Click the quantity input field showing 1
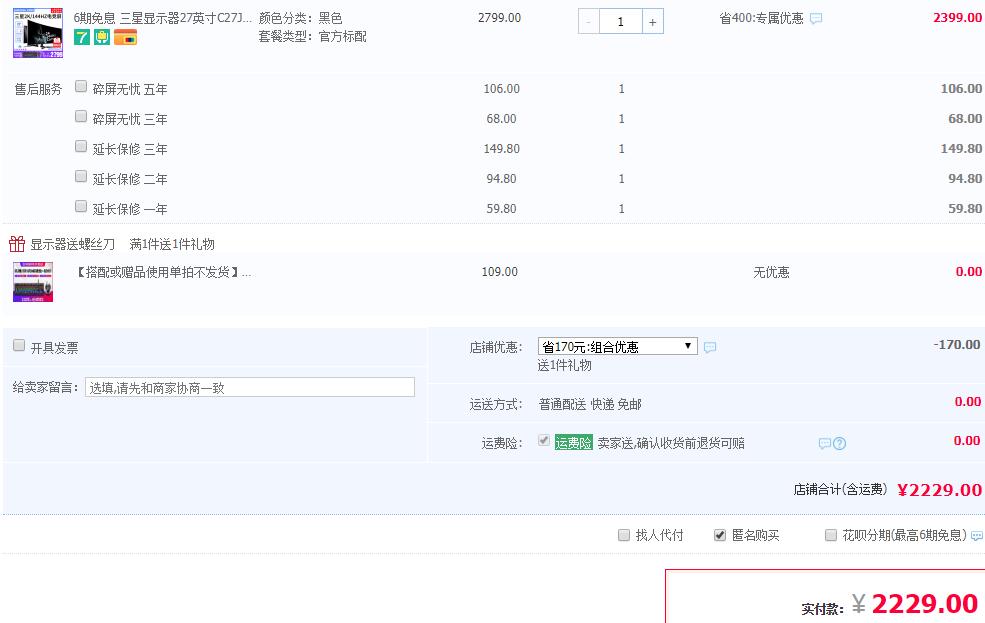This screenshot has height=623, width=985. 621,22
